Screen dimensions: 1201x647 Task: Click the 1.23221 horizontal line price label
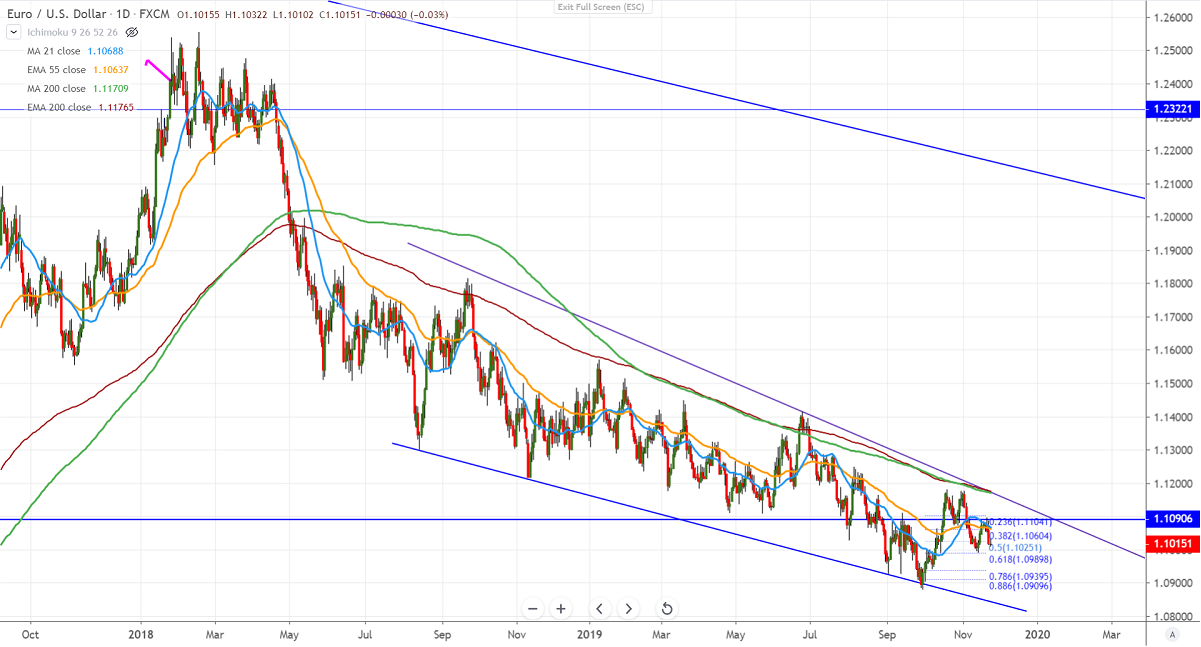1171,110
